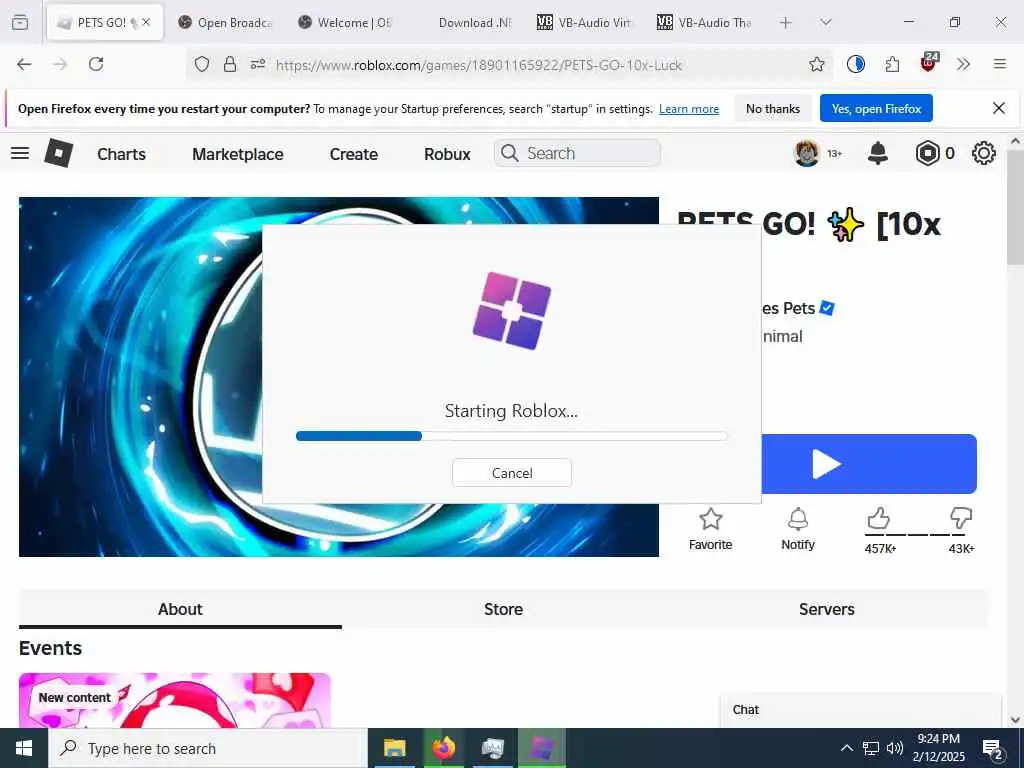This screenshot has width=1024, height=768.
Task: Open Firefox View icon in tab strip
Action: tap(20, 22)
